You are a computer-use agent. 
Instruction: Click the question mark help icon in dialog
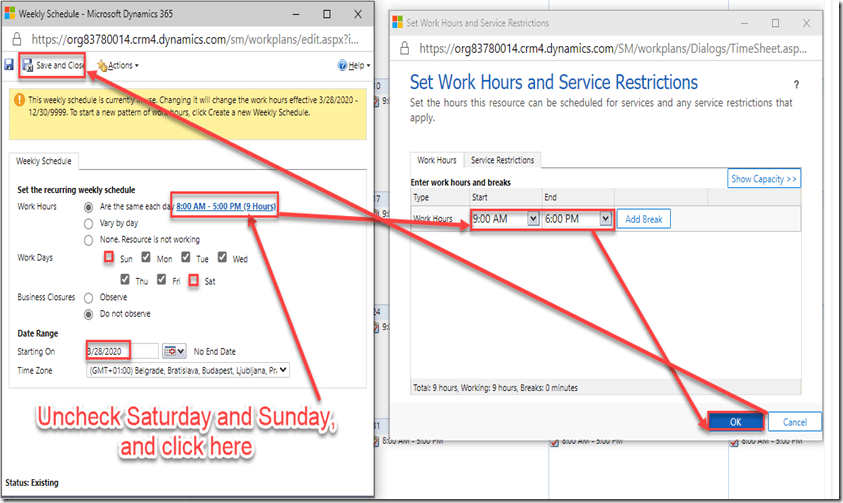point(796,86)
